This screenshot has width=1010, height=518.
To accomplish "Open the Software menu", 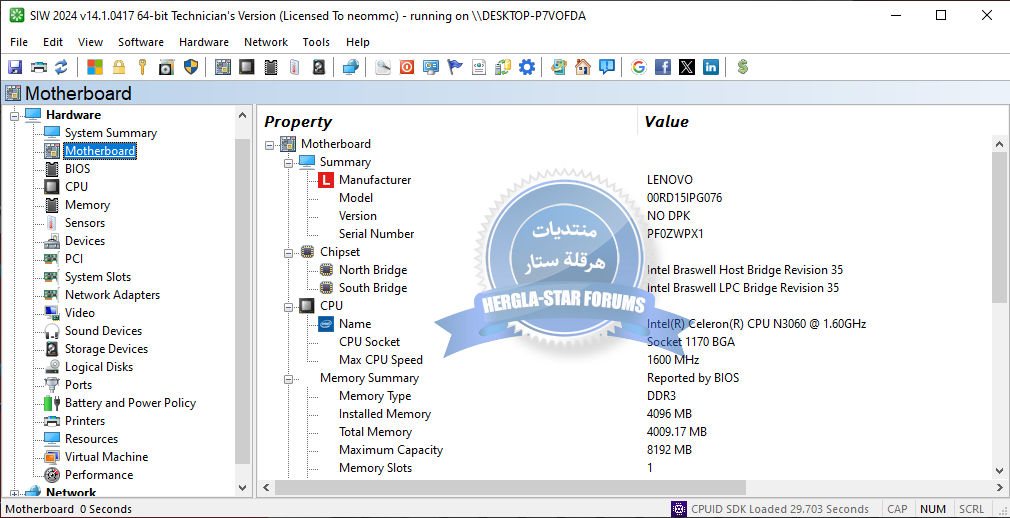I will coord(140,42).
